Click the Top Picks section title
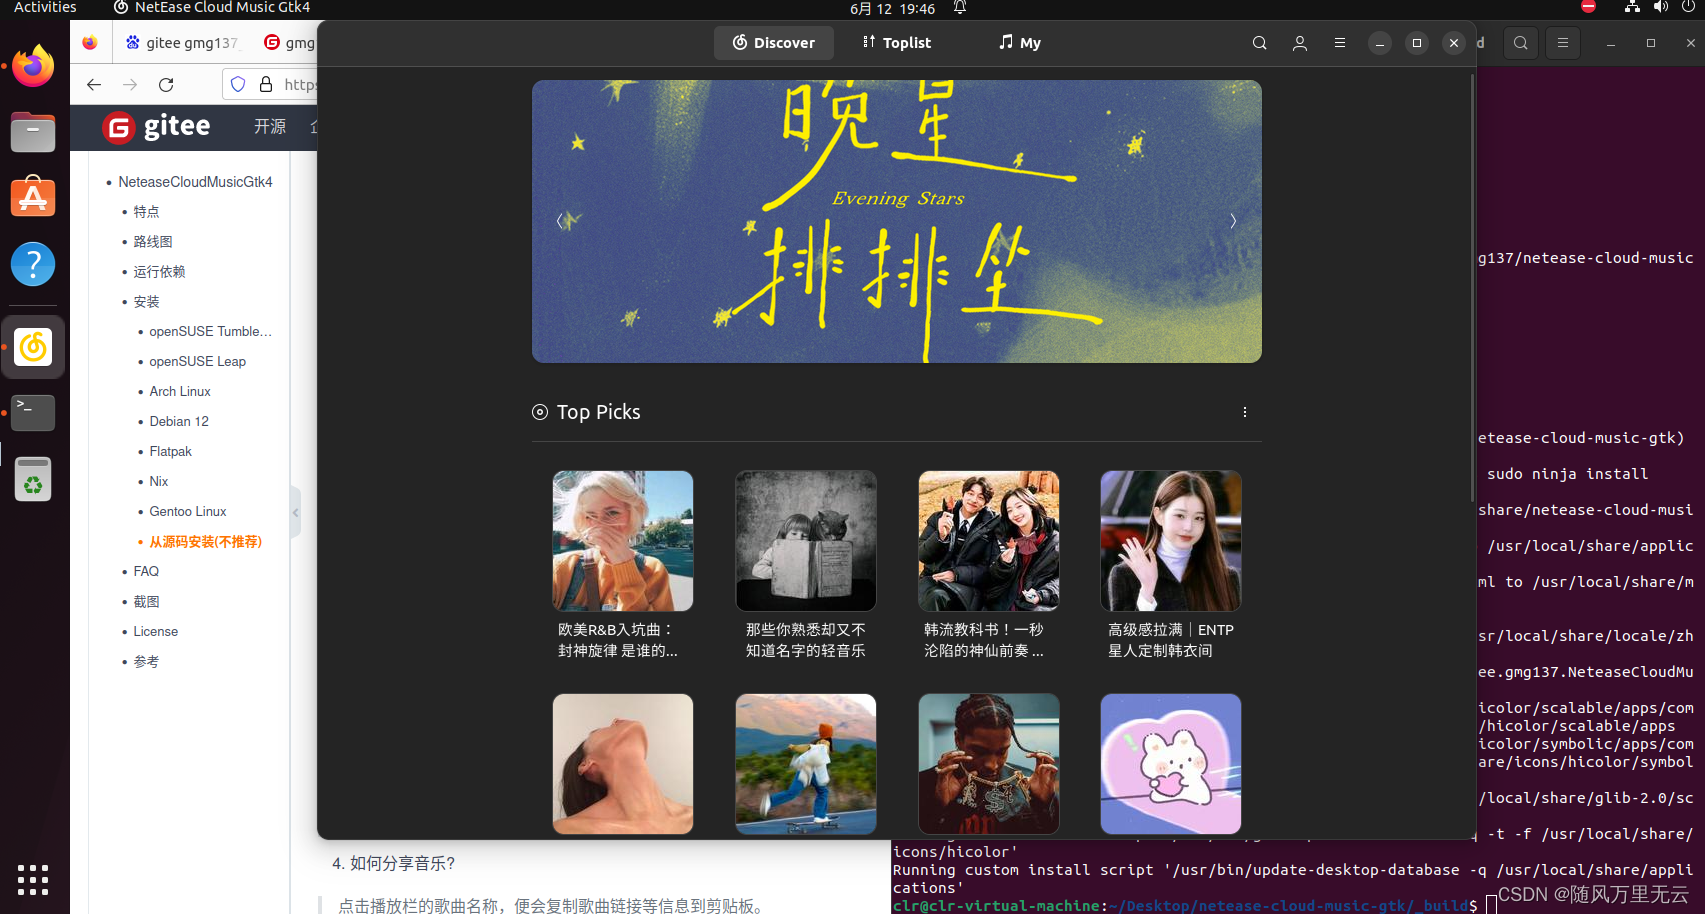Image resolution: width=1705 pixels, height=914 pixels. tap(598, 412)
